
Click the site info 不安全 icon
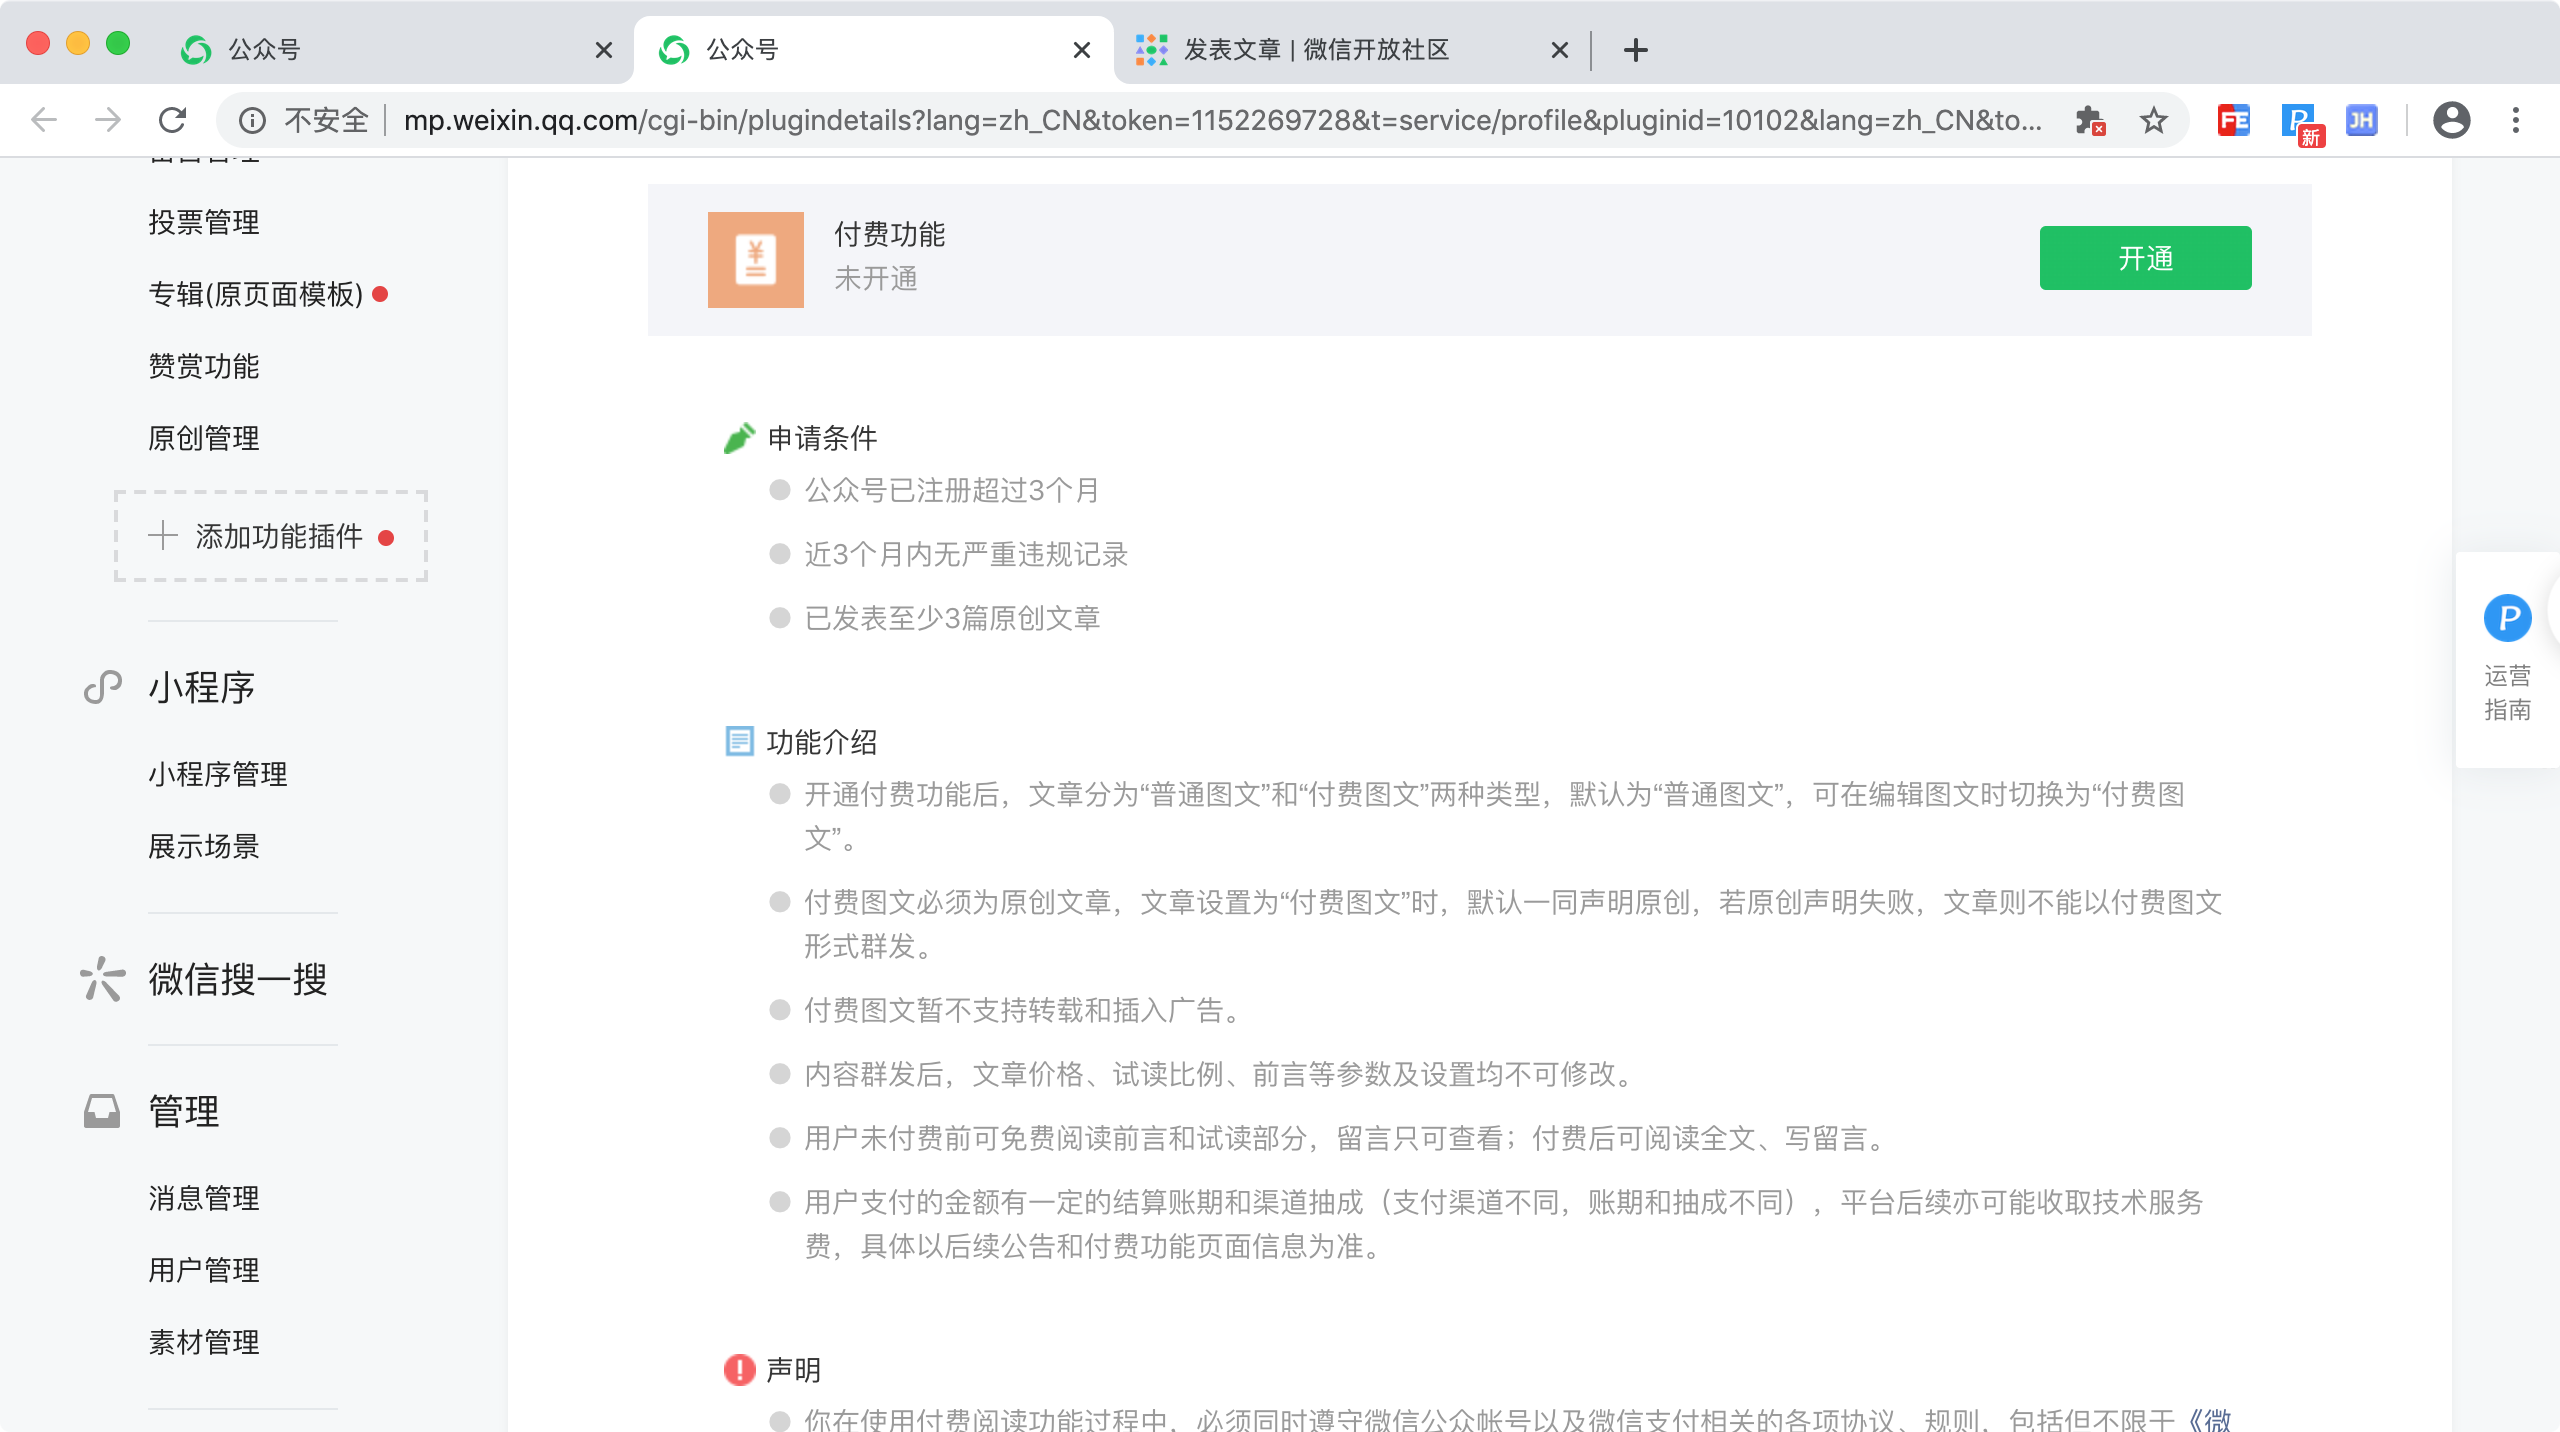(252, 121)
